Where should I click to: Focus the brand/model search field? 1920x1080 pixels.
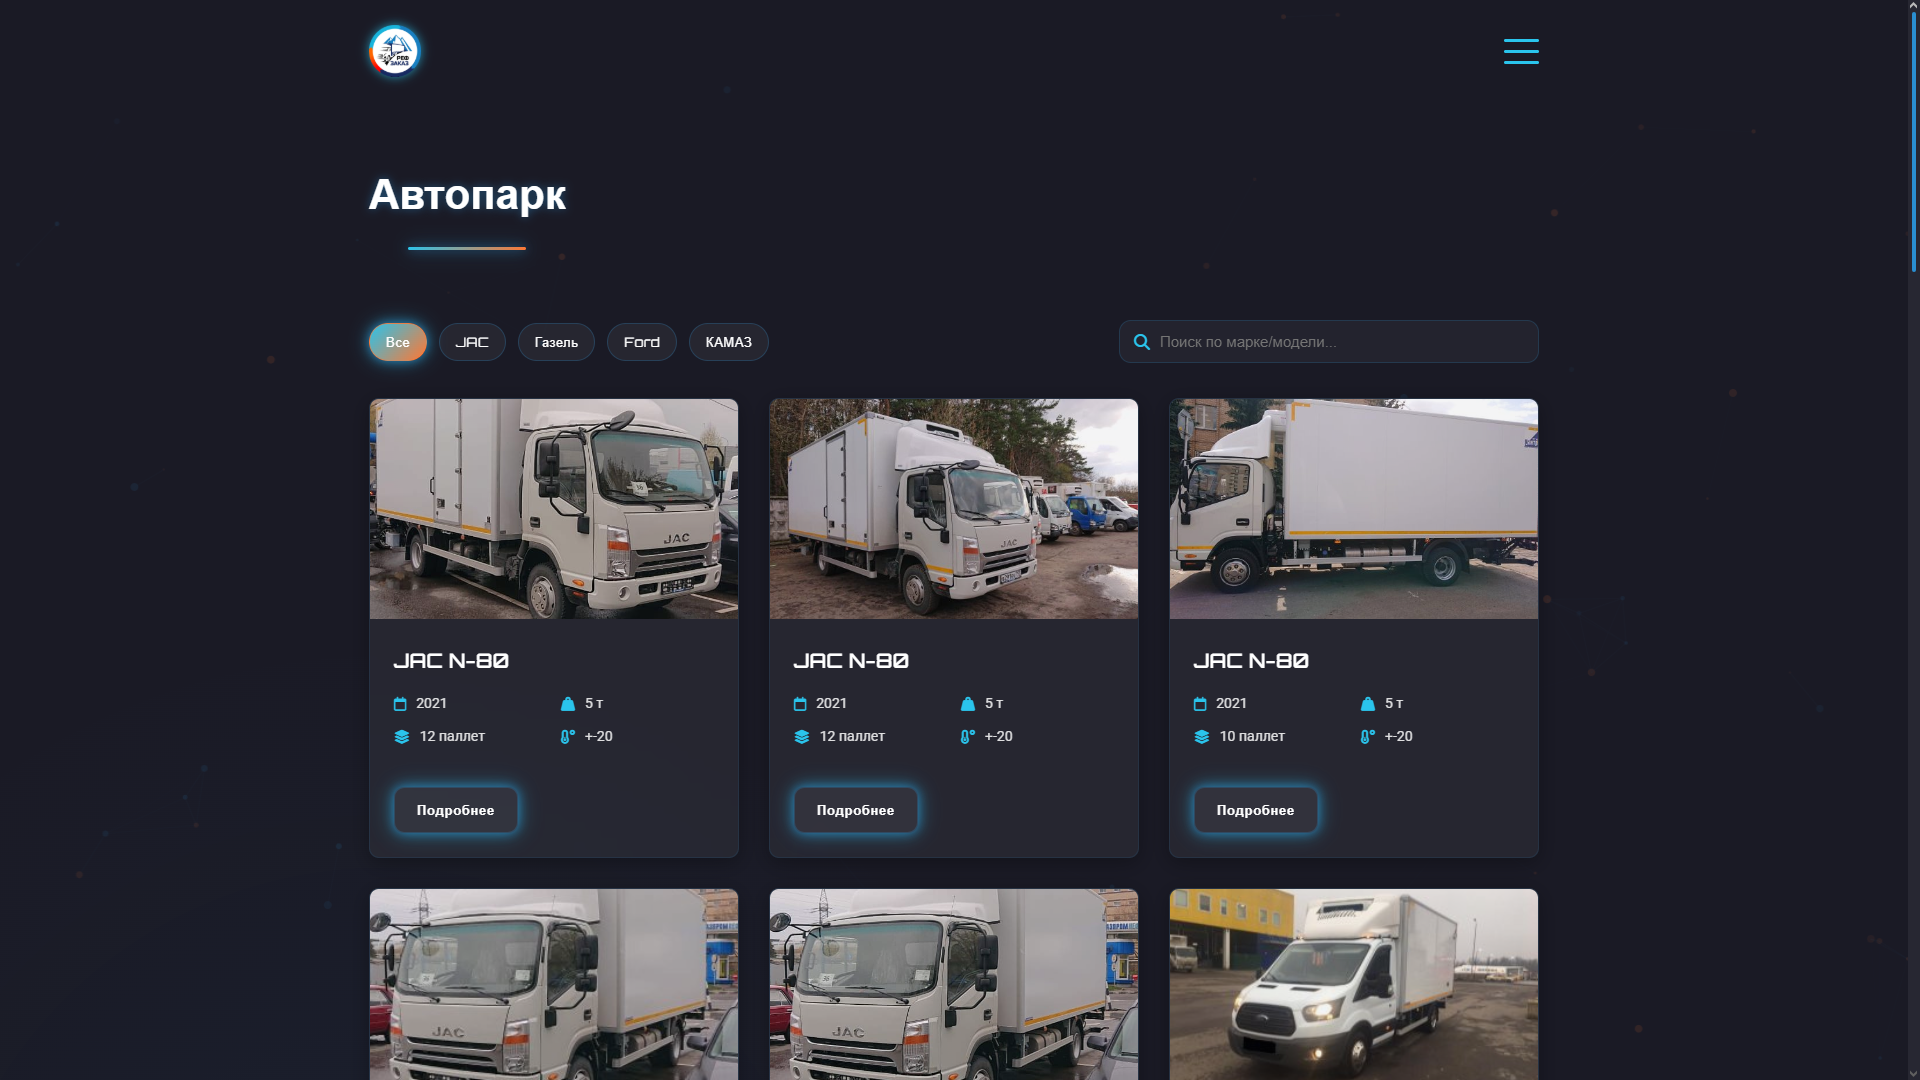point(1329,342)
